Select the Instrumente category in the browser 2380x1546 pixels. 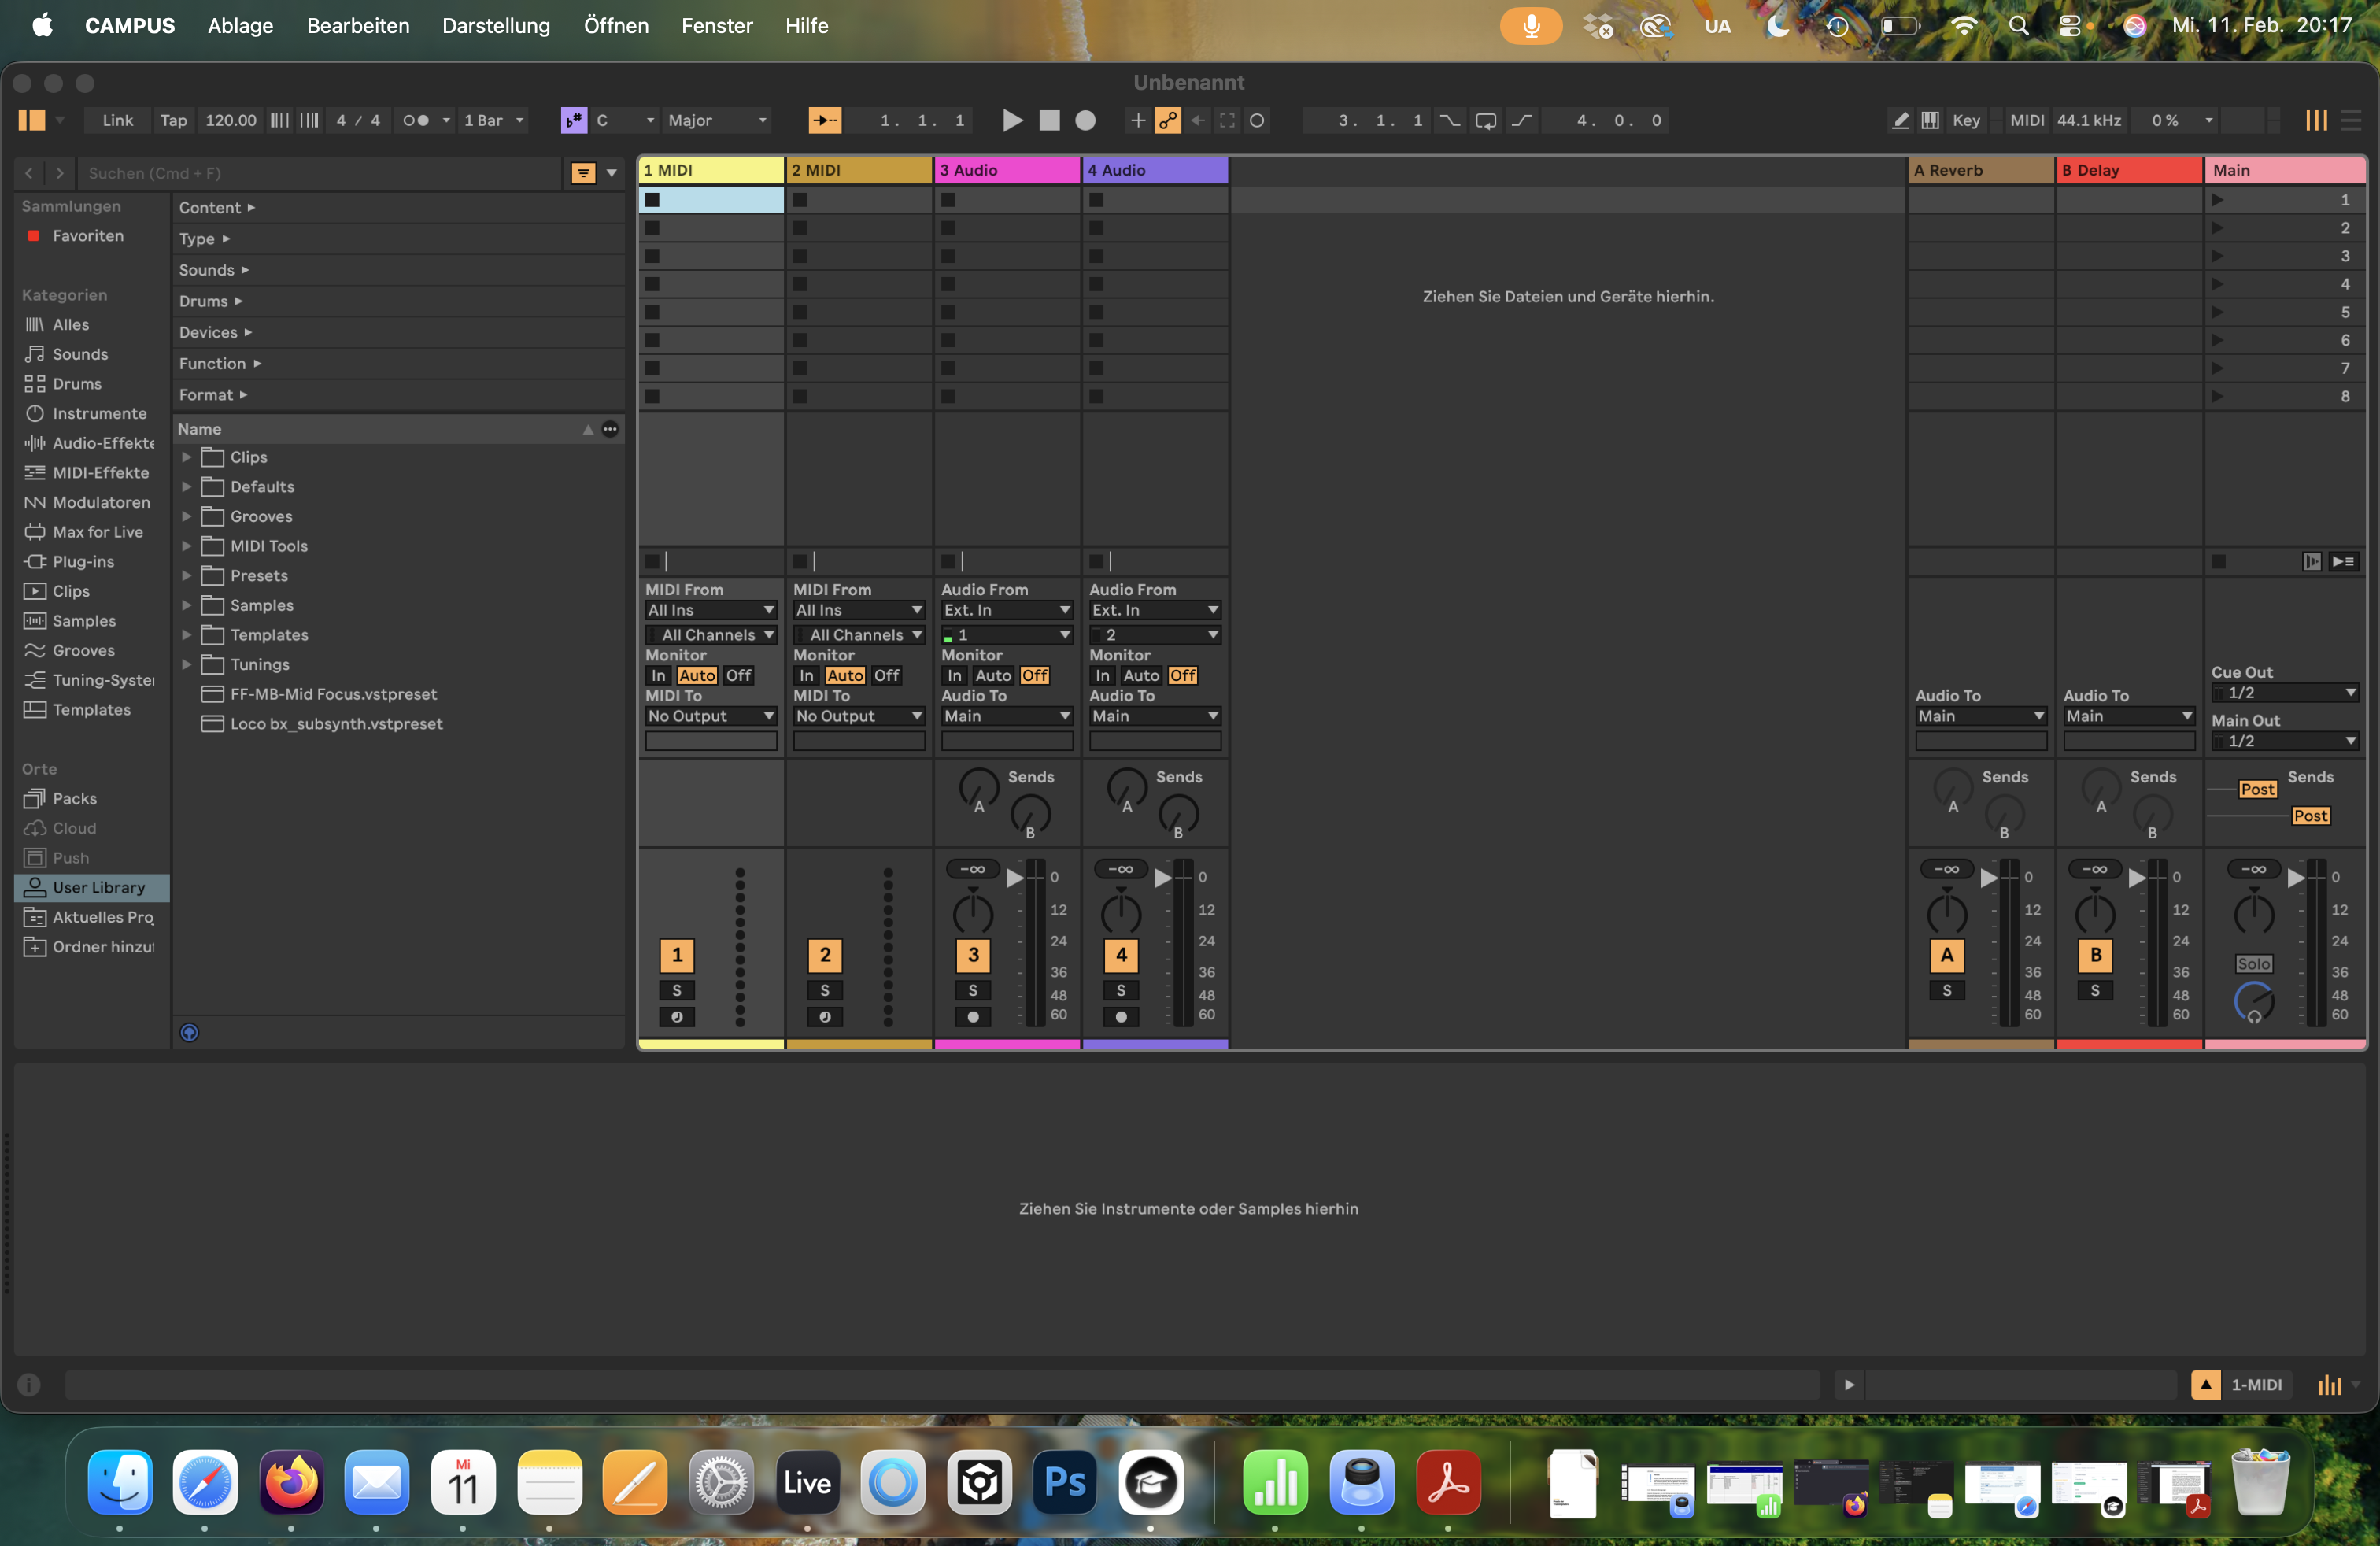98,412
